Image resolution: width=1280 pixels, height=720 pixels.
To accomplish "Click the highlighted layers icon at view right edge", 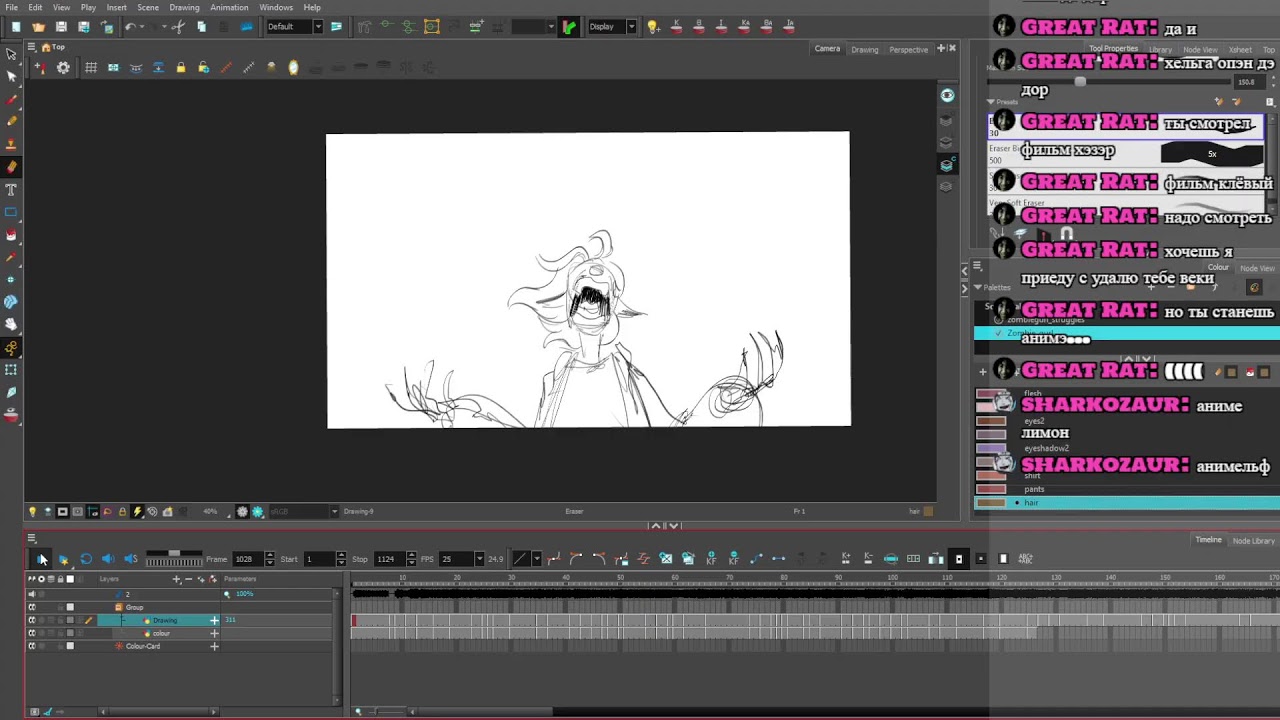I will click(946, 165).
